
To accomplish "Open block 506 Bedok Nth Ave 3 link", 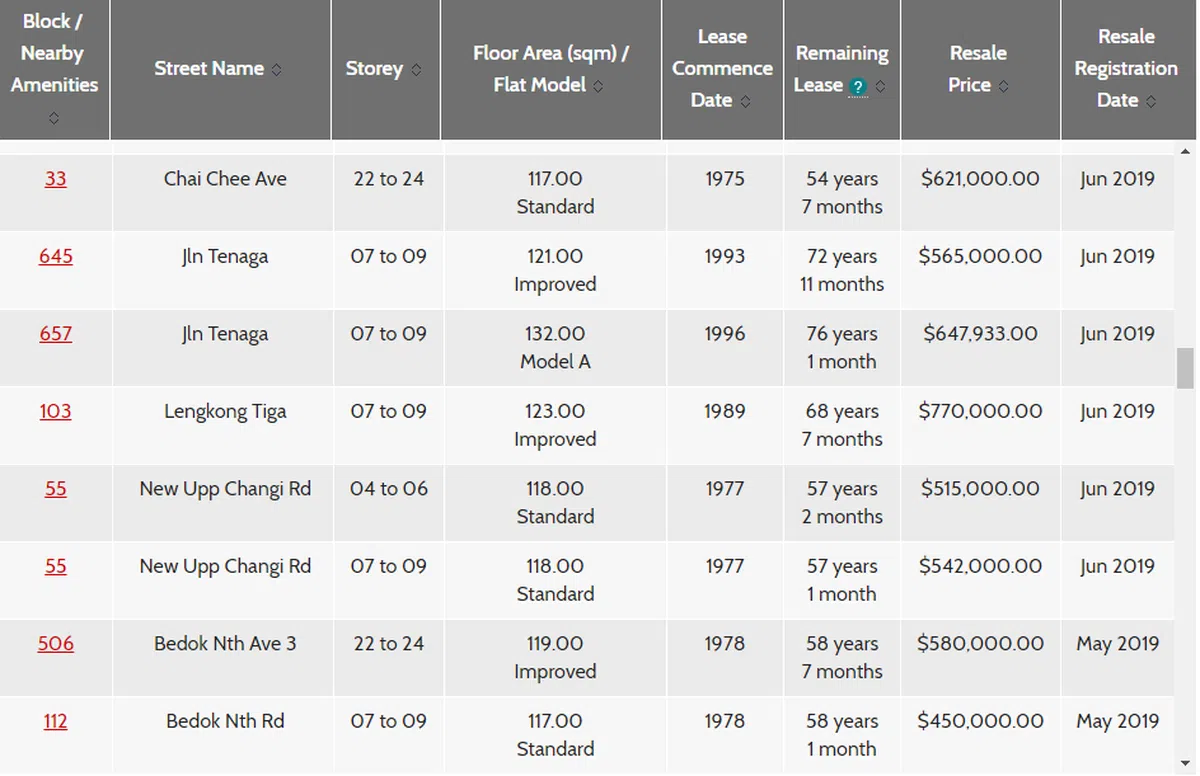I will (x=55, y=644).
